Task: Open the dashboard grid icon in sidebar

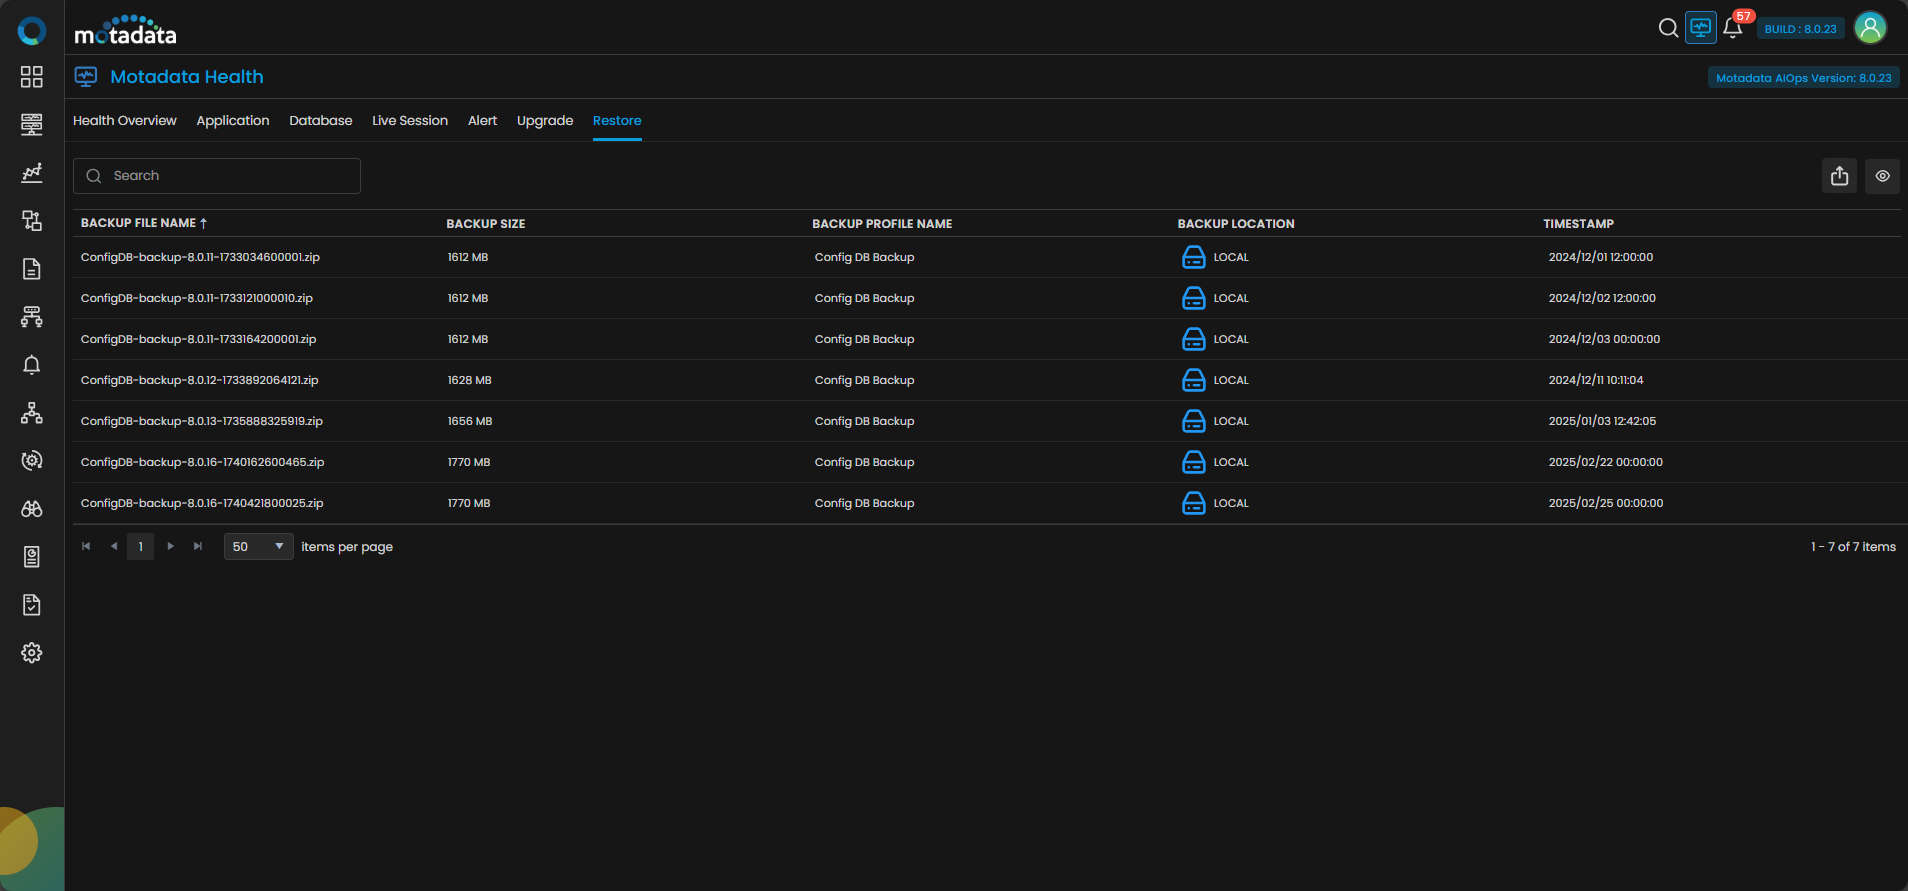Action: coord(32,77)
